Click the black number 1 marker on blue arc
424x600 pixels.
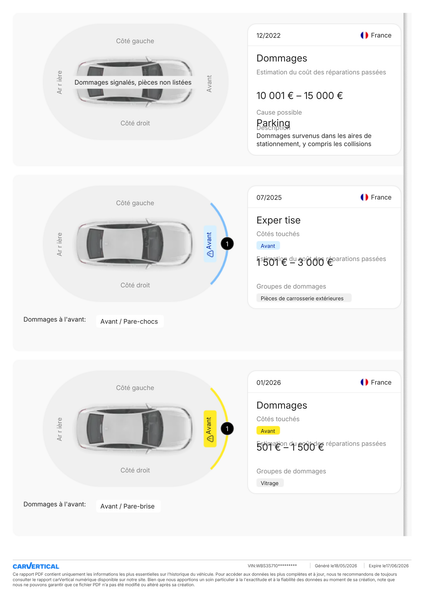pos(227,244)
